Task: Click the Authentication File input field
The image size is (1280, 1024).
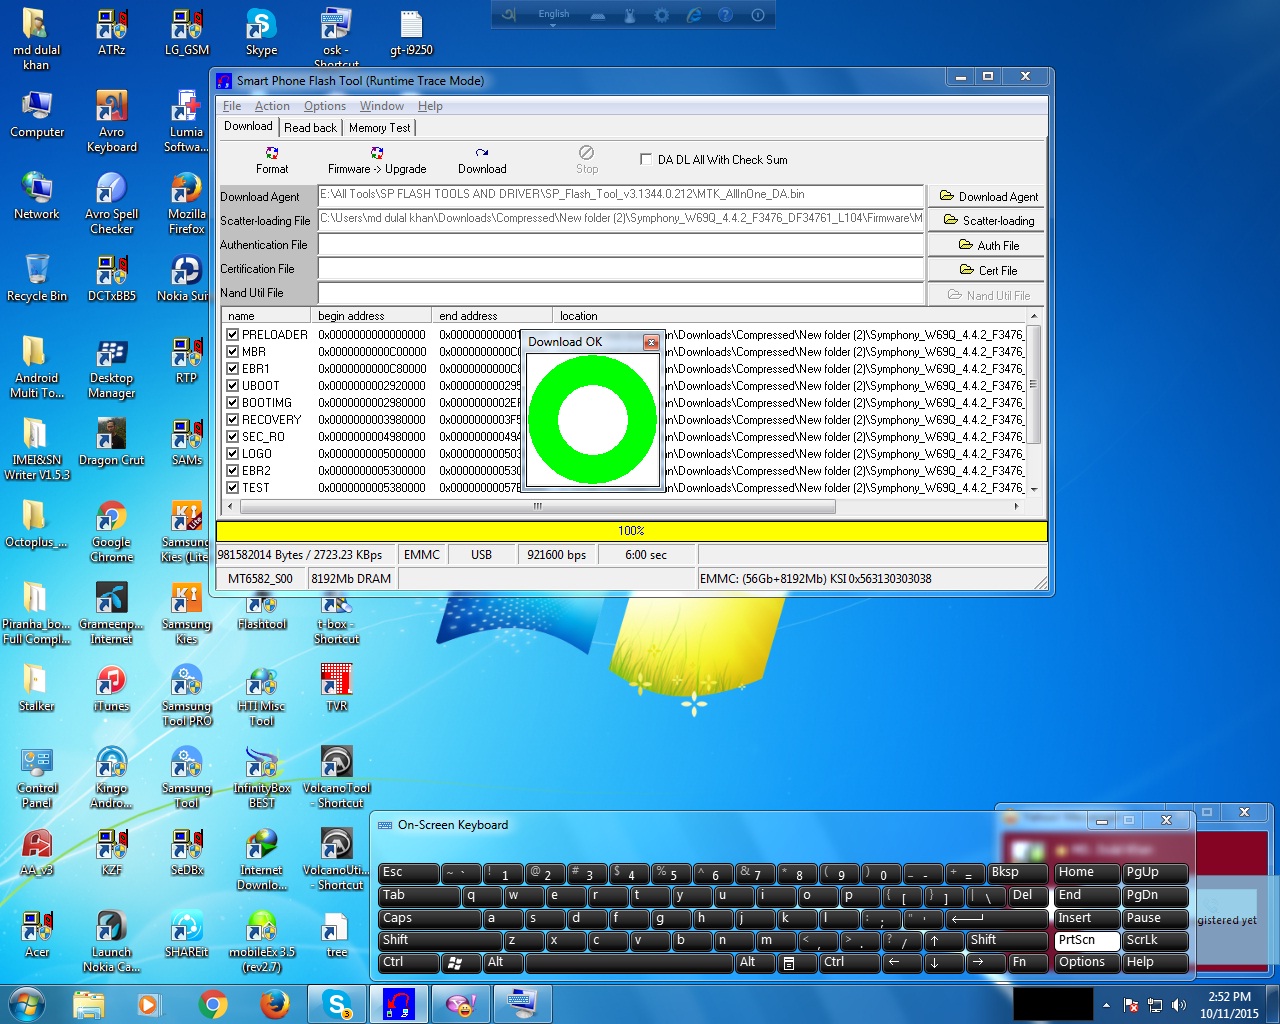Action: (x=621, y=244)
